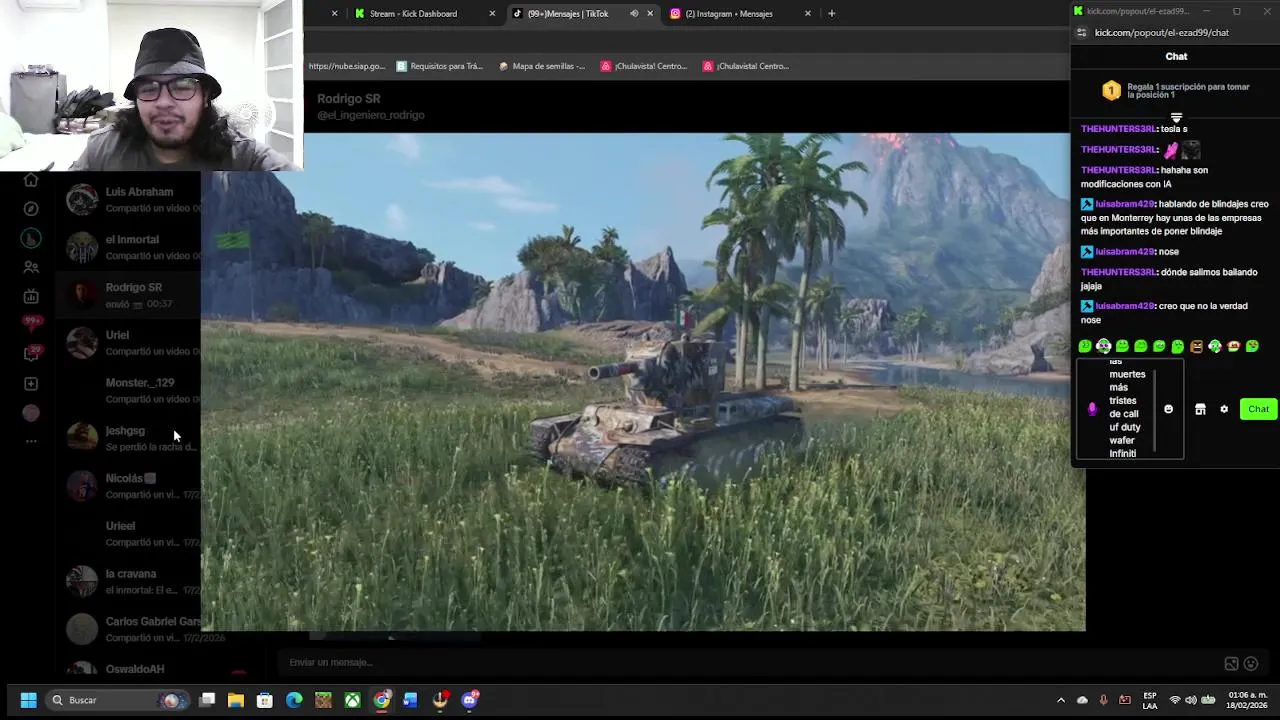Open el inmortal conversation
The height and width of the screenshot is (720, 1280).
pyautogui.click(x=128, y=247)
